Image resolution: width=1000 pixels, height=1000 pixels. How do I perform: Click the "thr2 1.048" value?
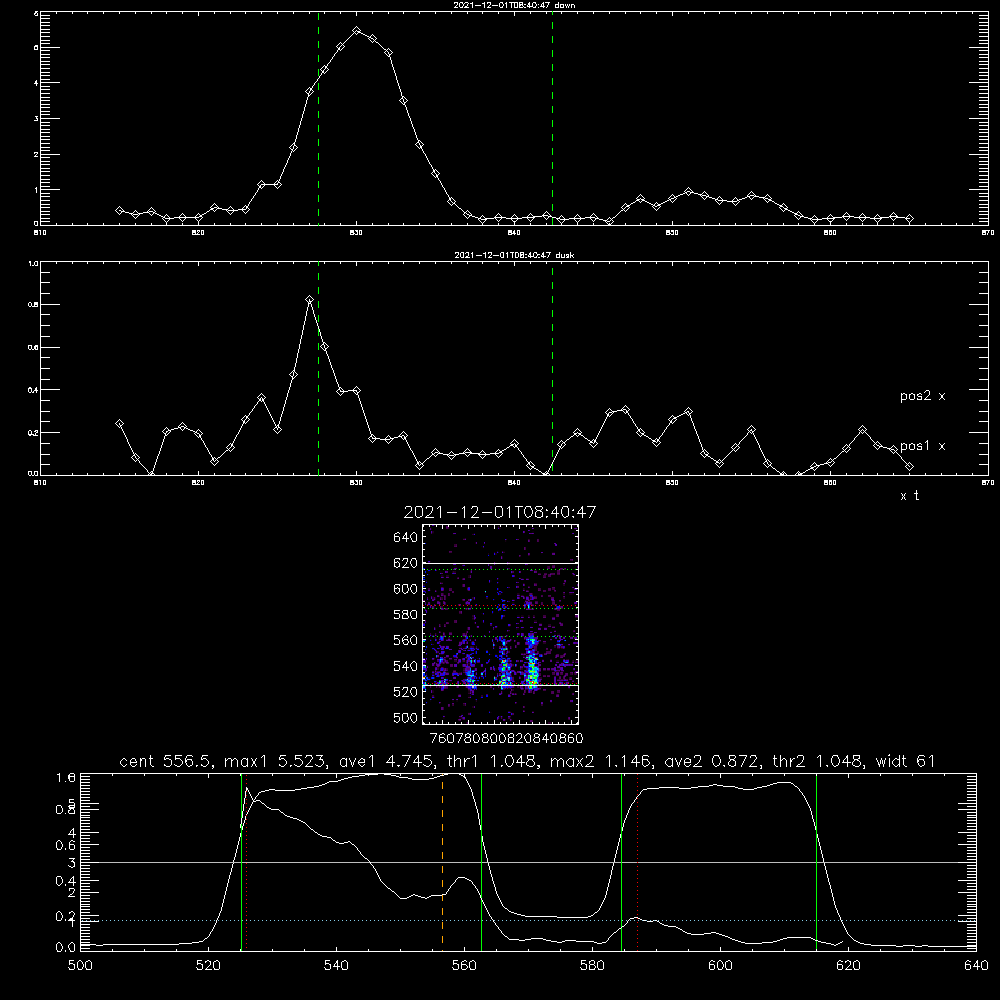(x=818, y=761)
